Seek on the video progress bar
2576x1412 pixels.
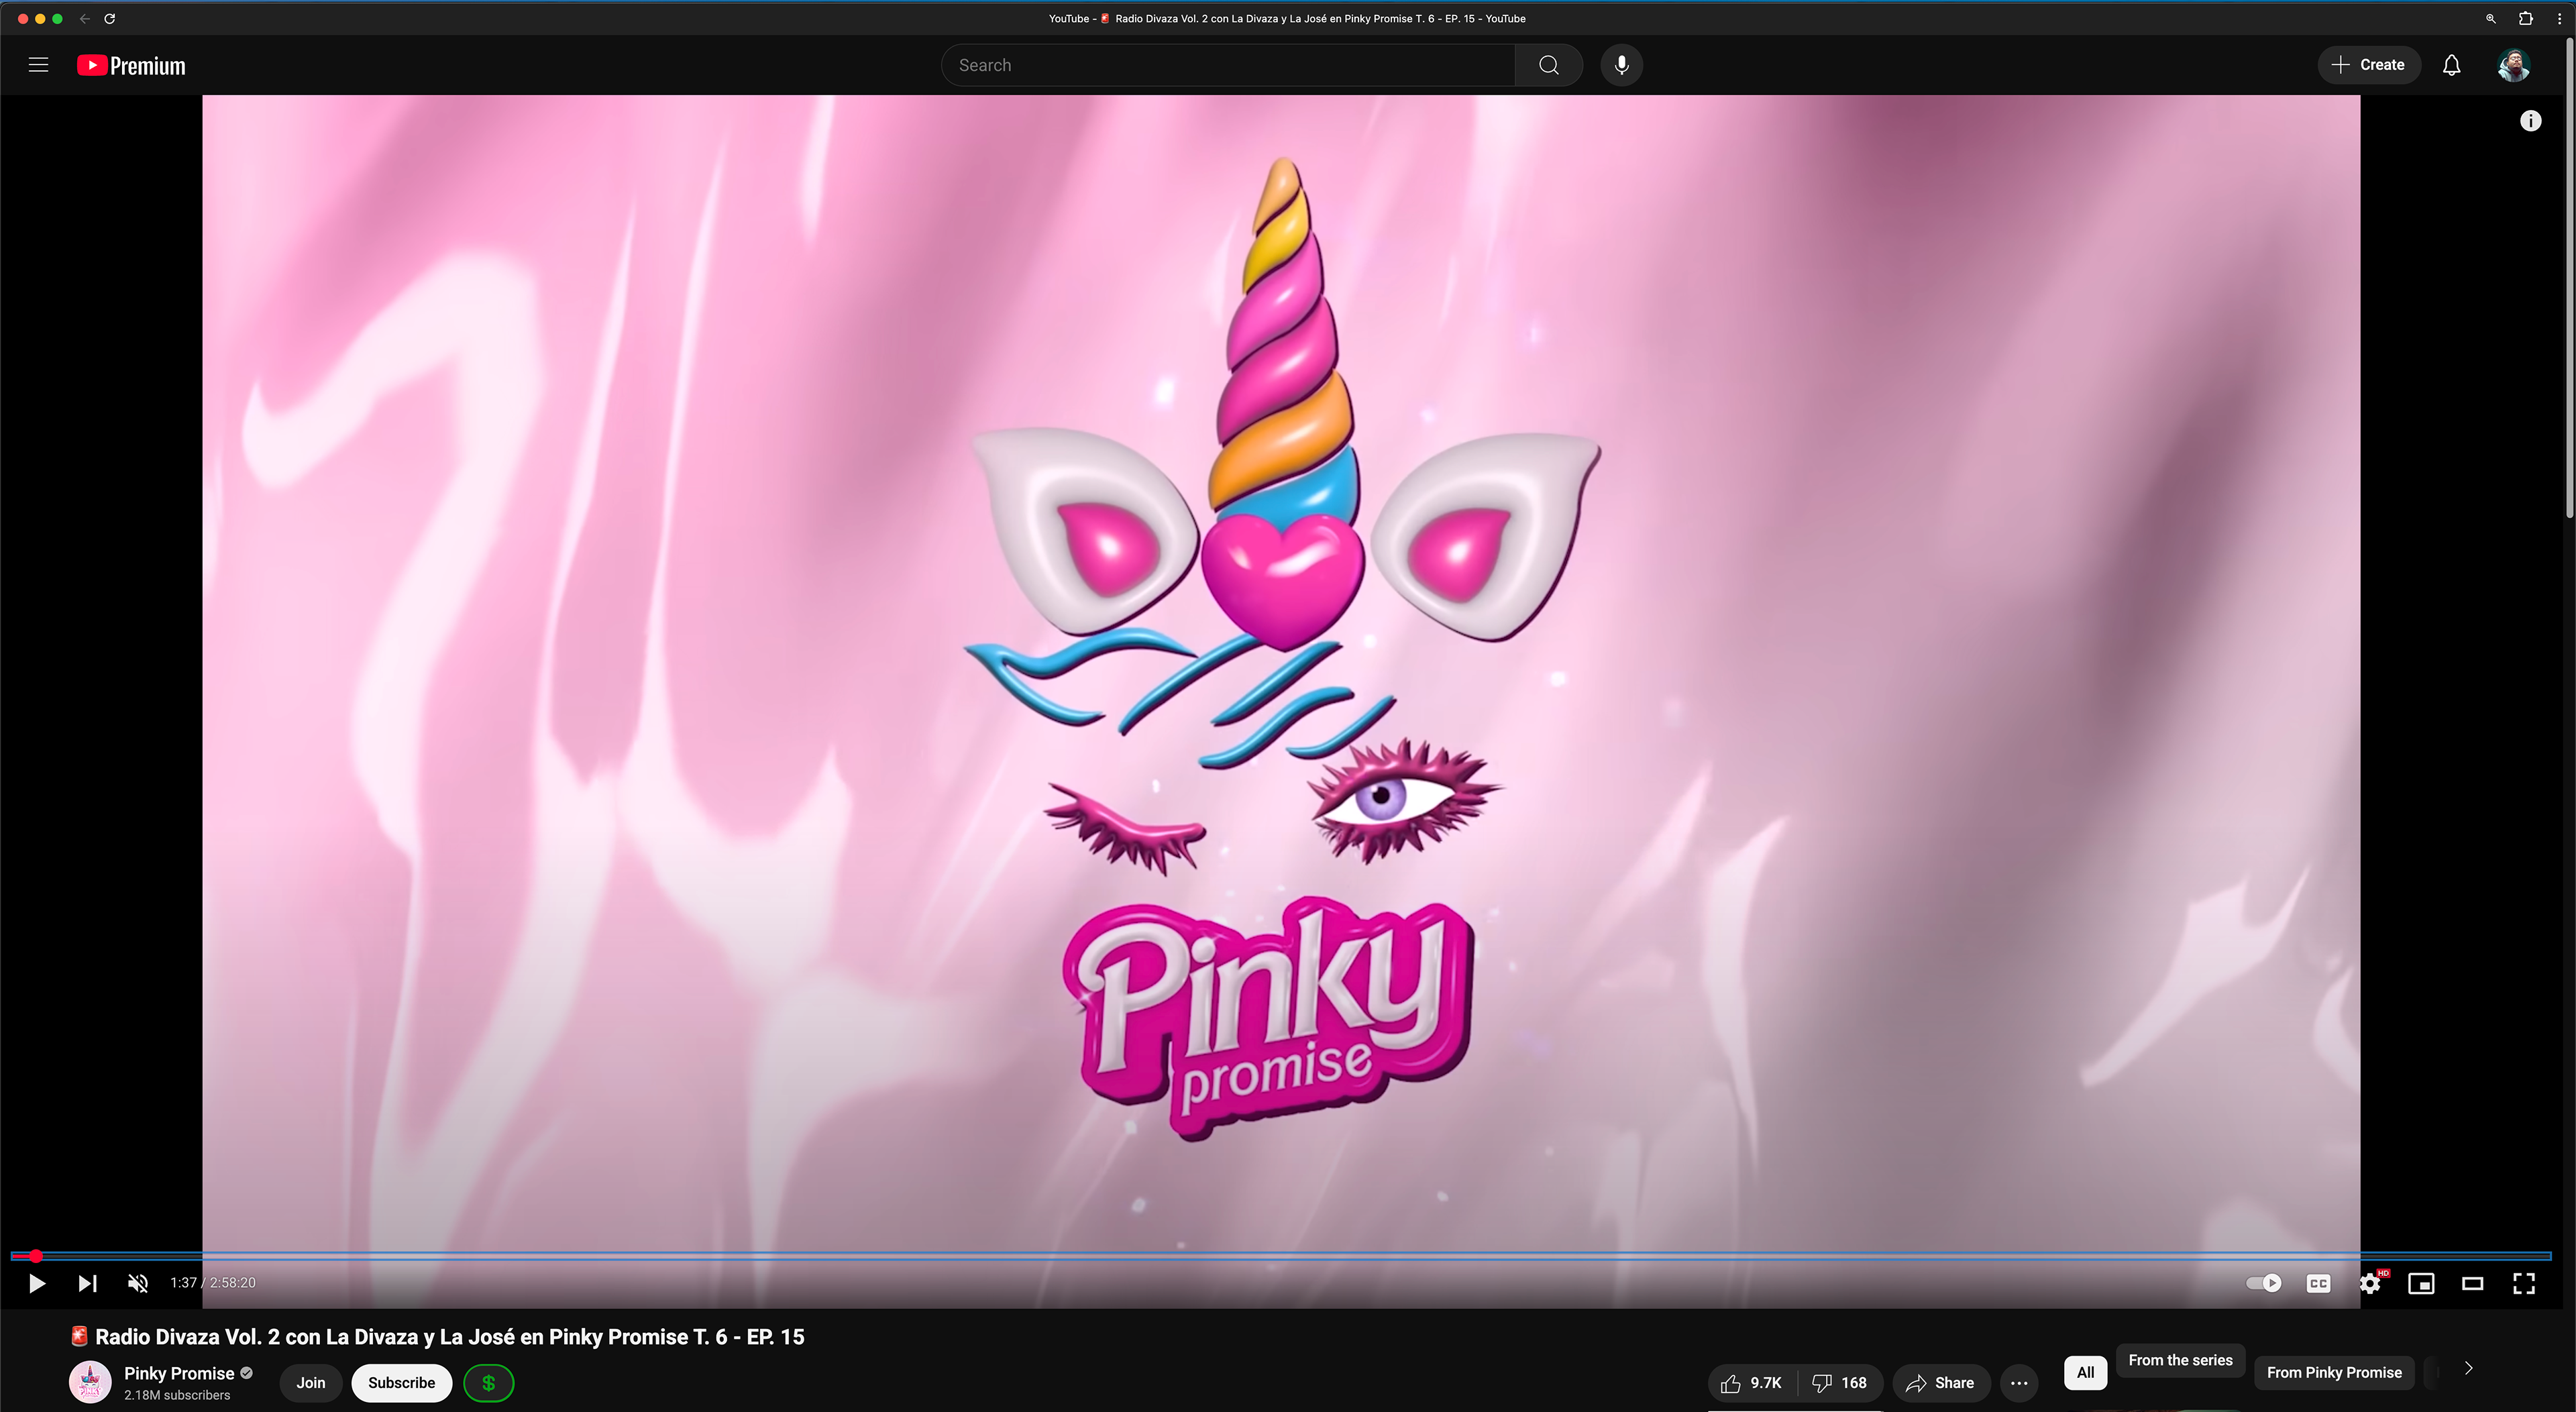coord(1281,1256)
